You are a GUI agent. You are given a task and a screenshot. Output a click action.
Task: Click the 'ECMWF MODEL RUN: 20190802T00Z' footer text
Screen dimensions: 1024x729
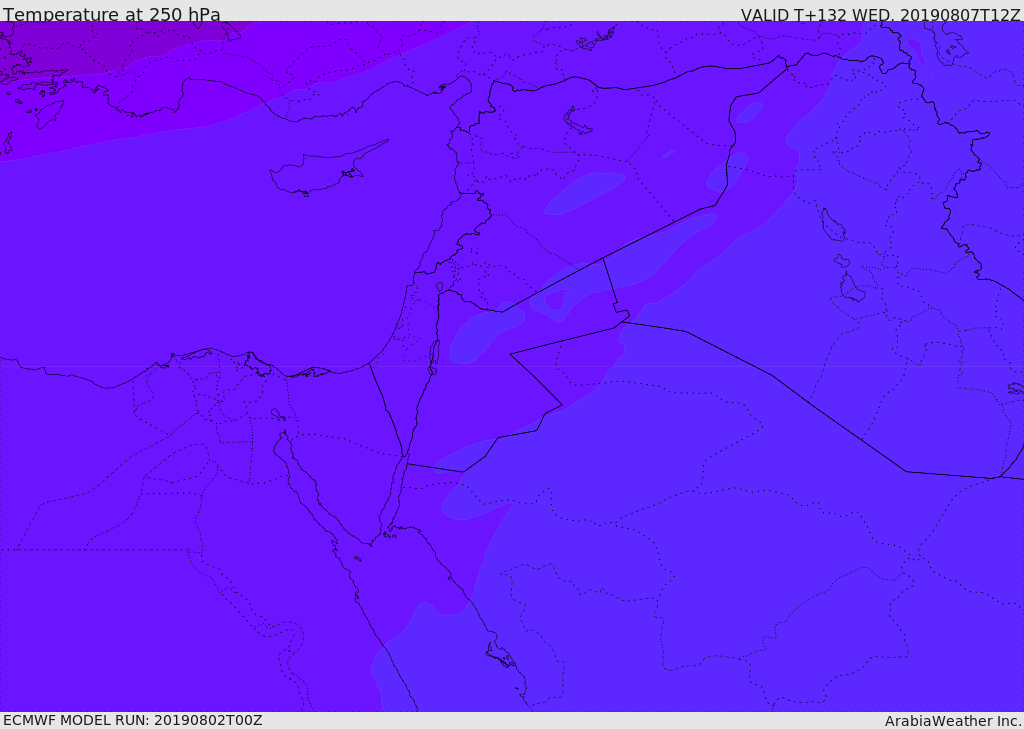[x=133, y=720]
